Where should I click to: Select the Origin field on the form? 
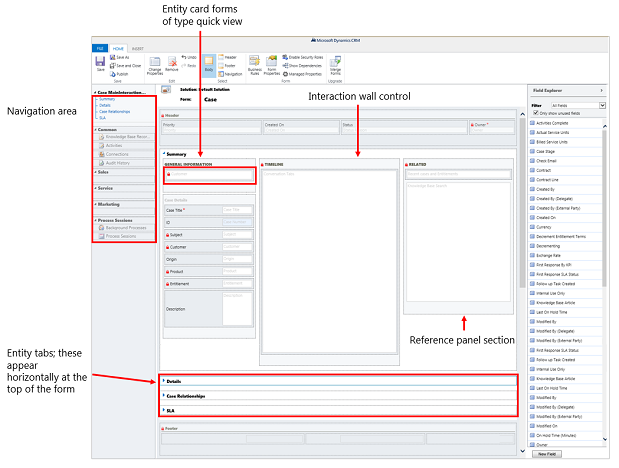(x=209, y=259)
